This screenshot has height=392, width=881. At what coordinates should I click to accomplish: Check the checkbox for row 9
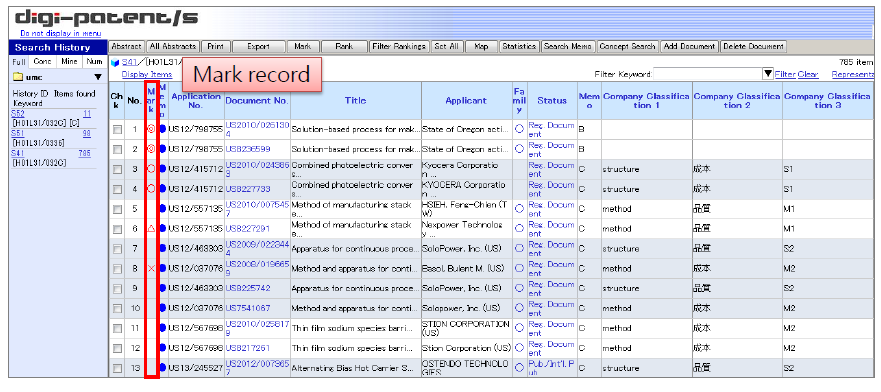(117, 289)
